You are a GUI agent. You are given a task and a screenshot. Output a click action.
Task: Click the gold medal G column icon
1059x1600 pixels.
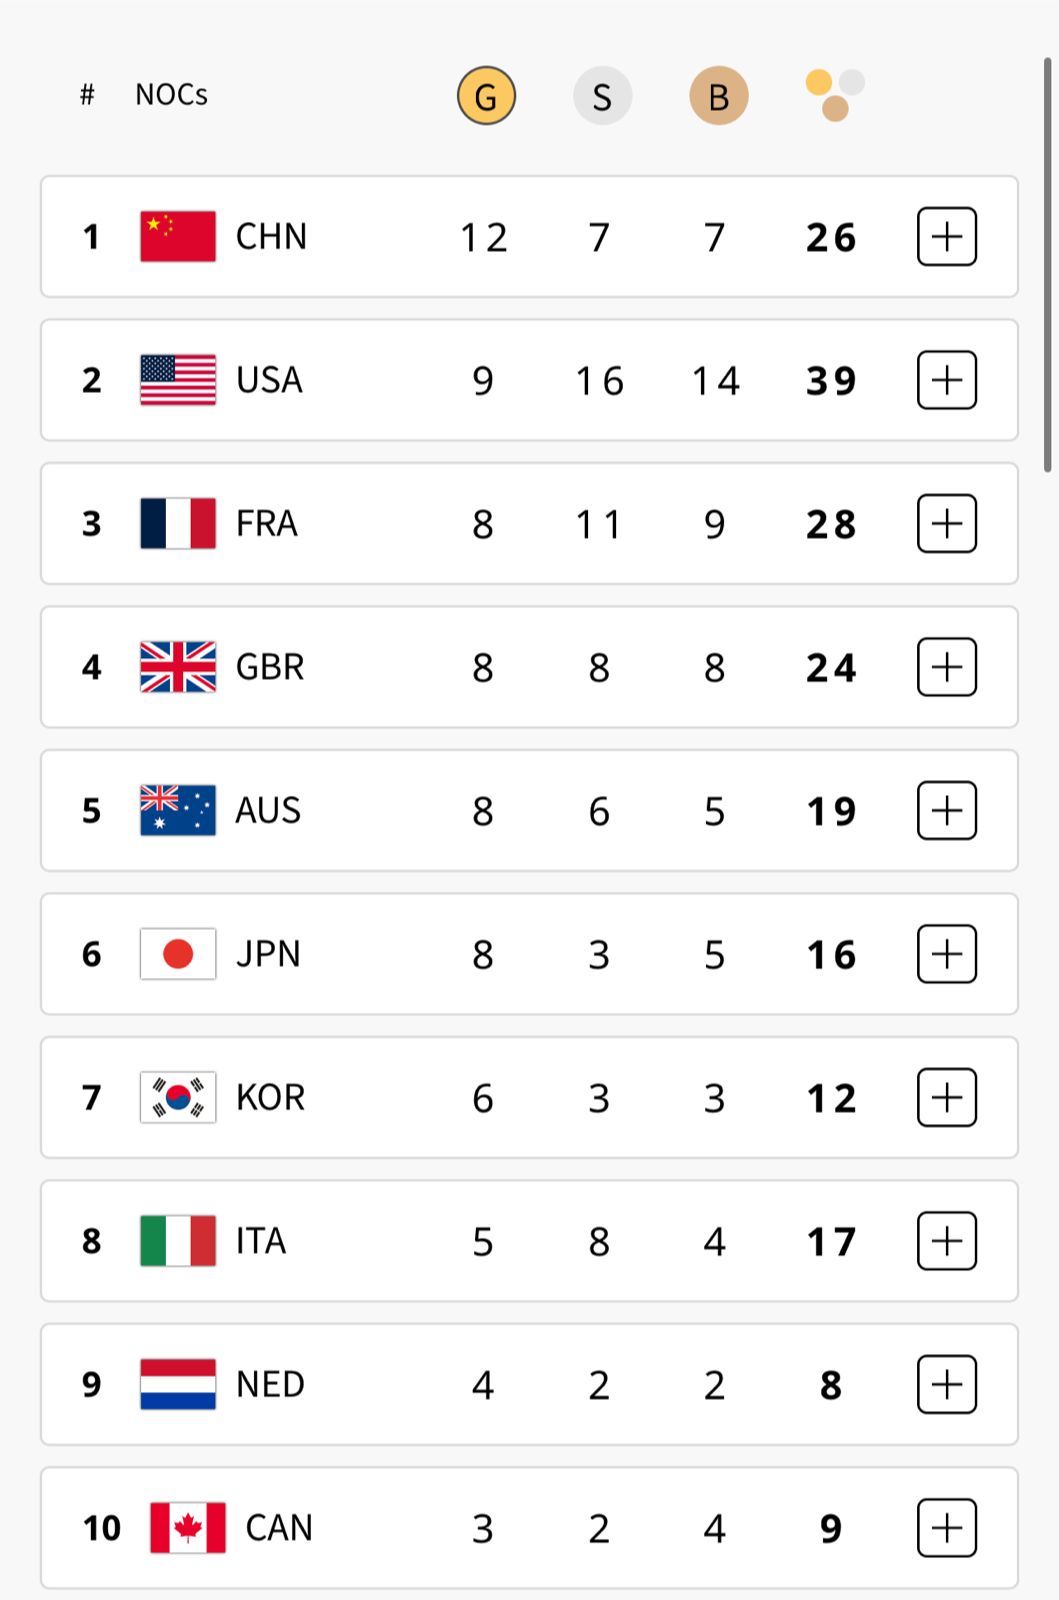(486, 96)
